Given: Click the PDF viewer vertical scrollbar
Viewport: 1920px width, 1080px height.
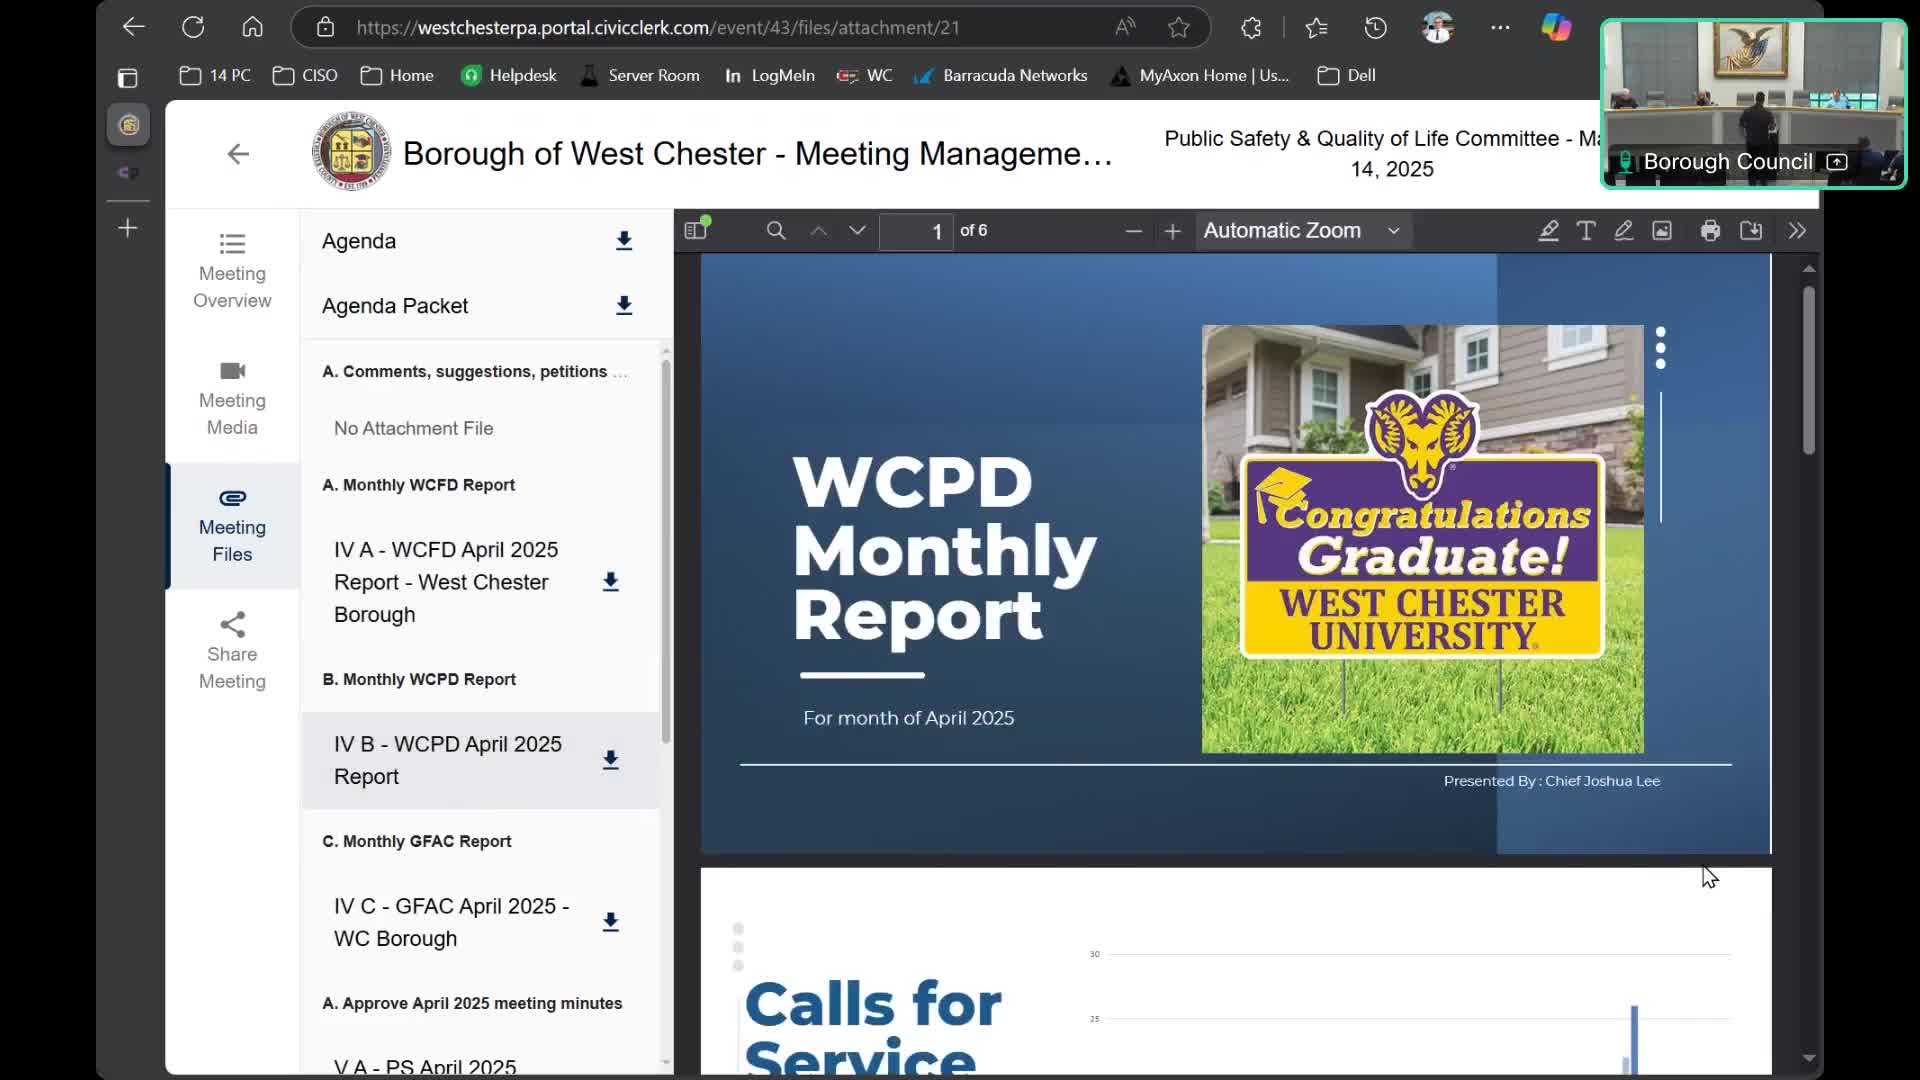Looking at the screenshot, I should [1808, 370].
